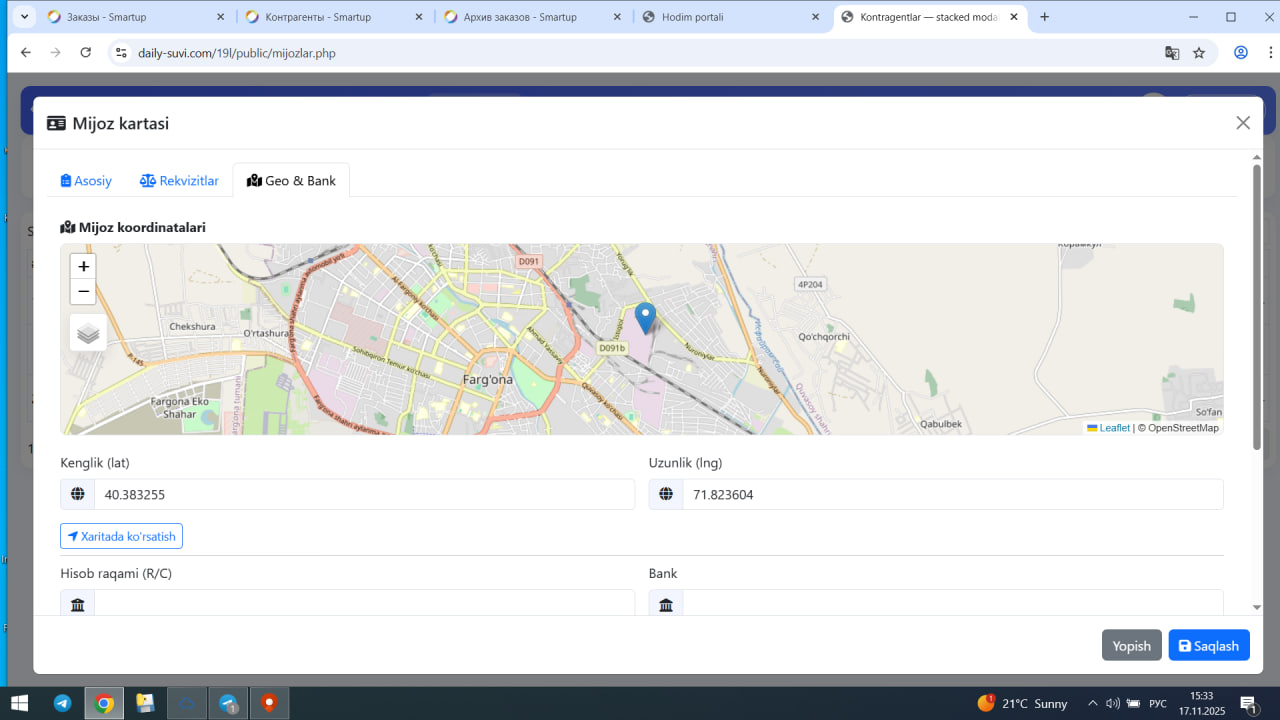Switch to the Заказы - Smartup browser tab
Screen dimensions: 1280x720
pos(134,17)
